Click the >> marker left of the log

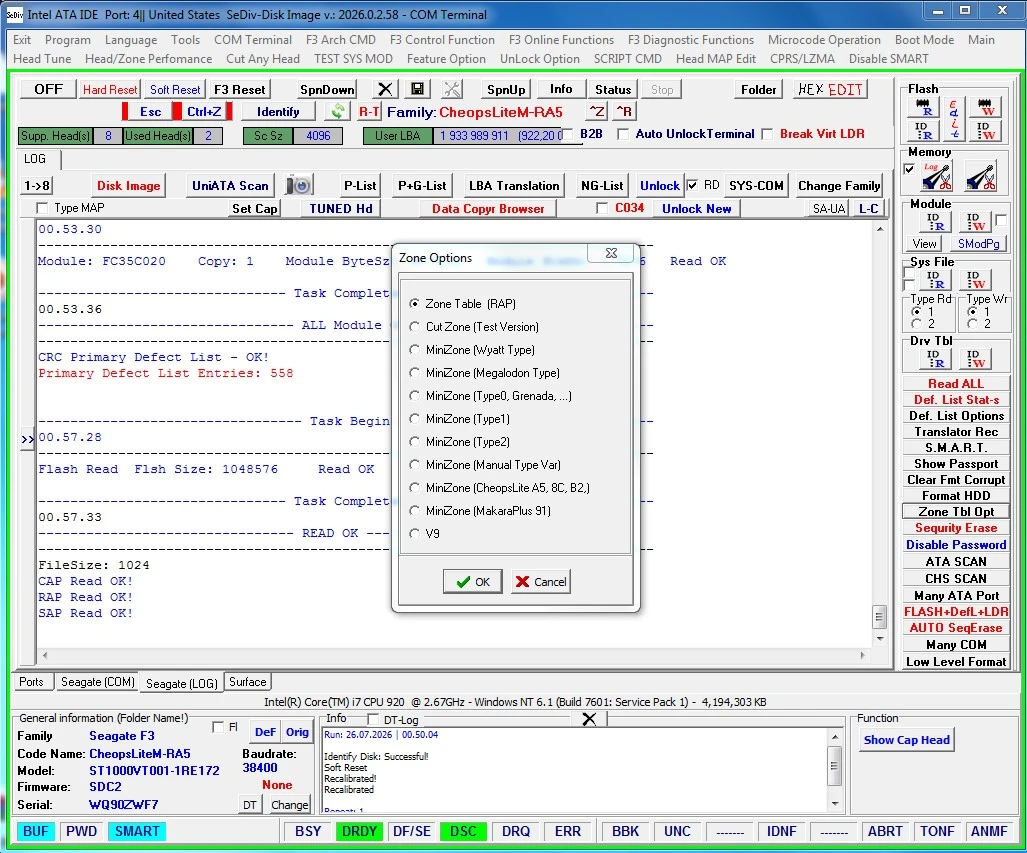point(27,439)
